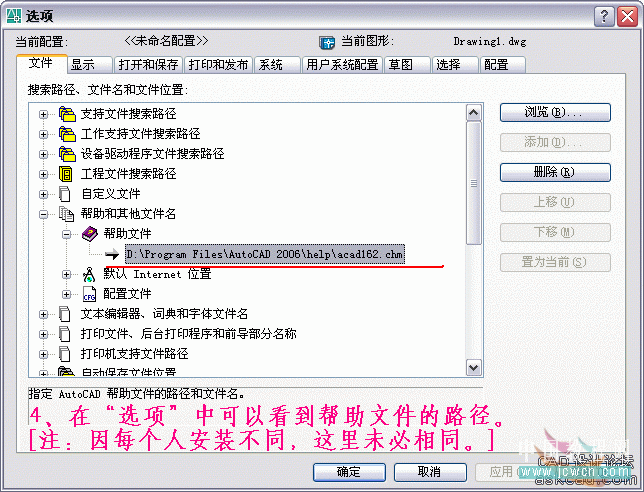Click the purple help book icon beside 帮助文件
The width and height of the screenshot is (644, 492).
click(x=90, y=234)
